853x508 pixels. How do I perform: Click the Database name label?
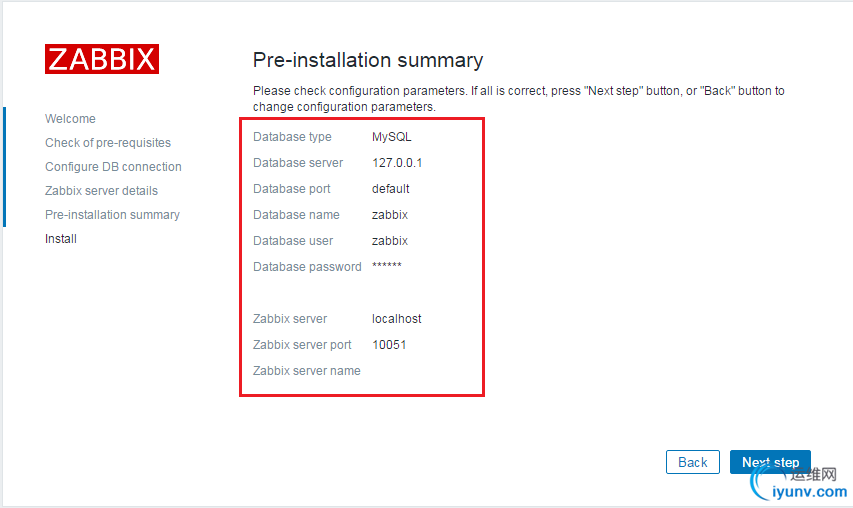[x=296, y=215]
